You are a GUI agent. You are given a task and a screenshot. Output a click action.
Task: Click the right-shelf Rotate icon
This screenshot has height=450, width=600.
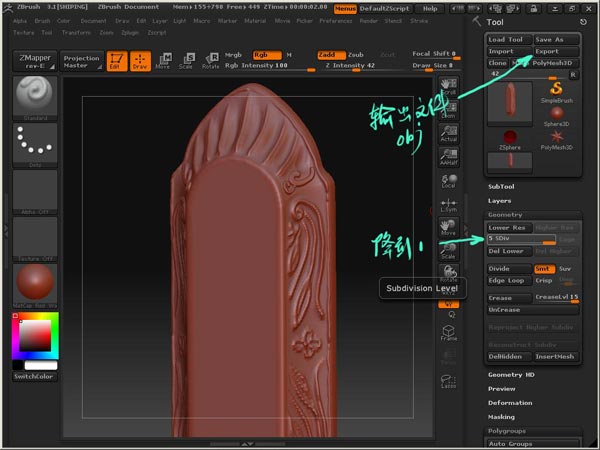448,274
